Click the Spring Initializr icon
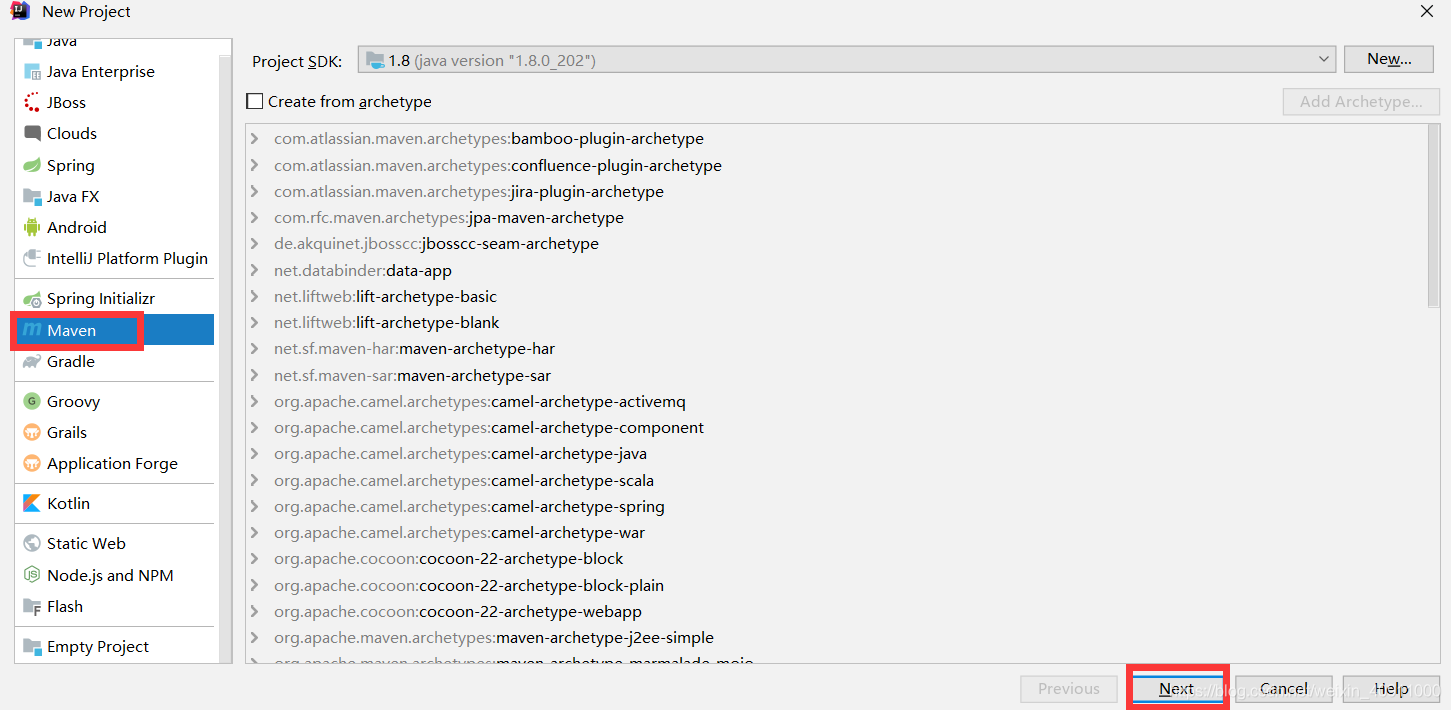Screen dimensions: 1451x710 32,299
